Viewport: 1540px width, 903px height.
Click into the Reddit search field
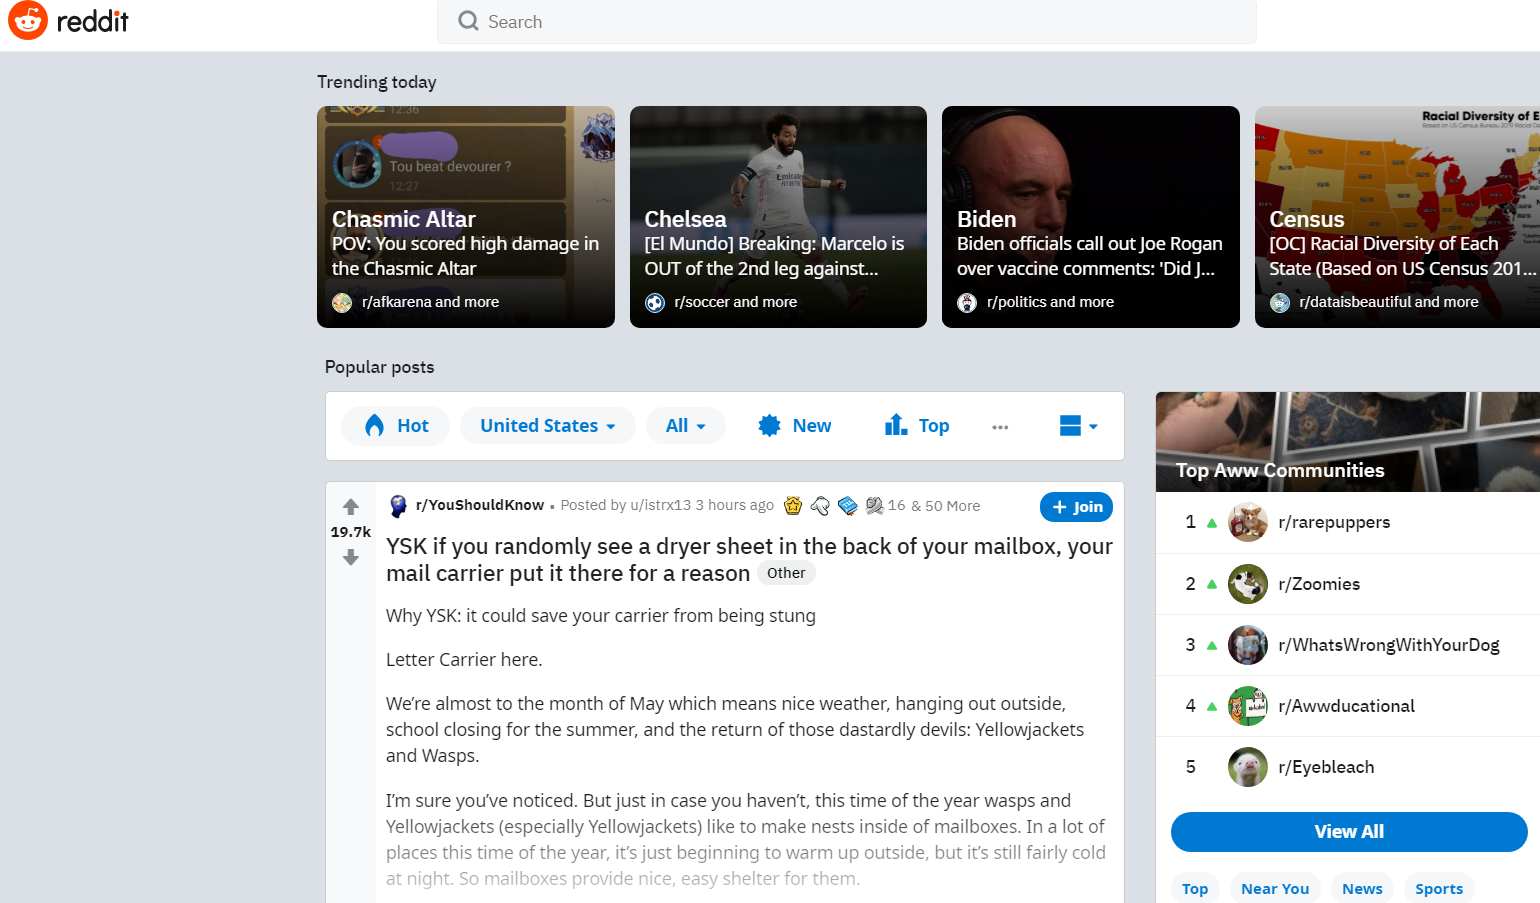click(846, 22)
